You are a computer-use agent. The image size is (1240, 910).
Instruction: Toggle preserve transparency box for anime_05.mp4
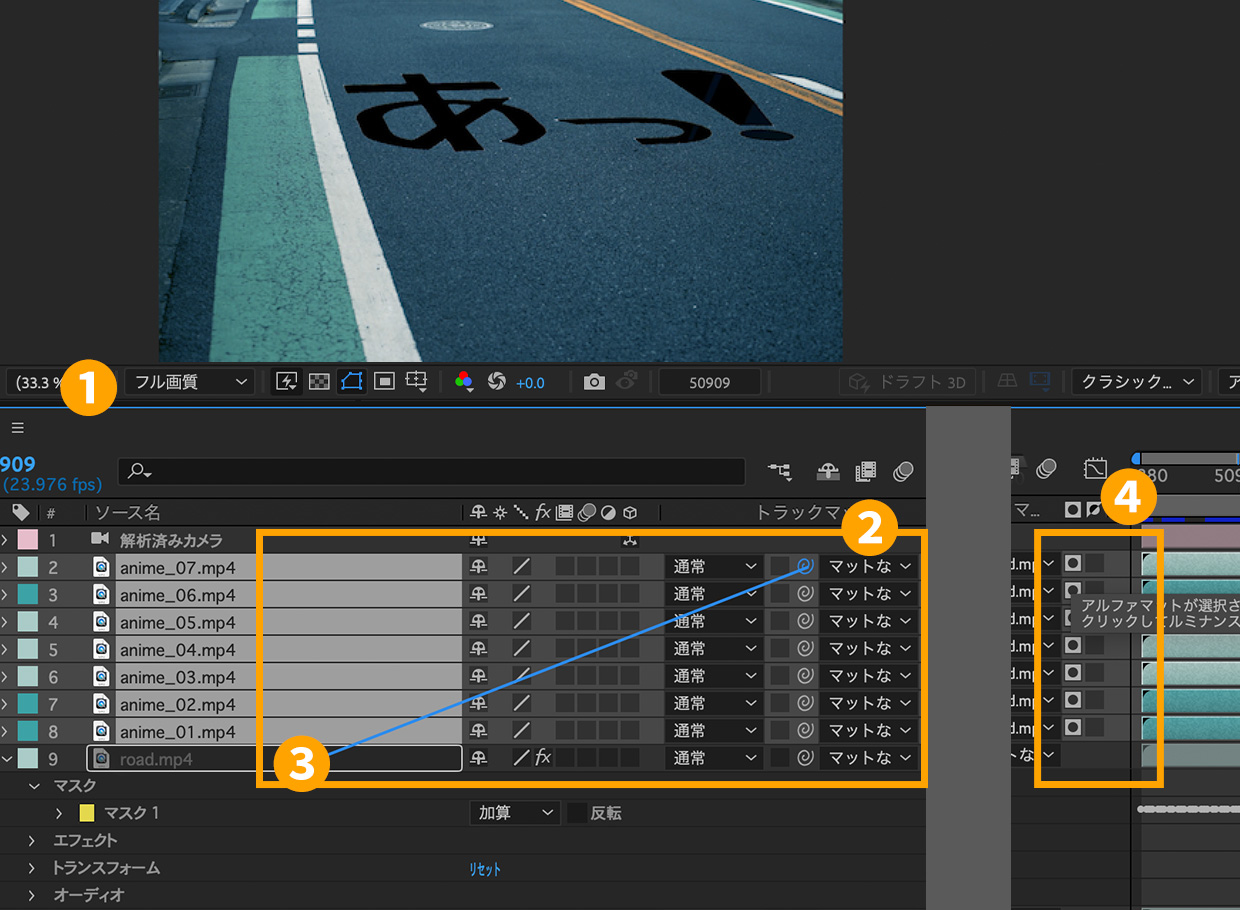[780, 621]
